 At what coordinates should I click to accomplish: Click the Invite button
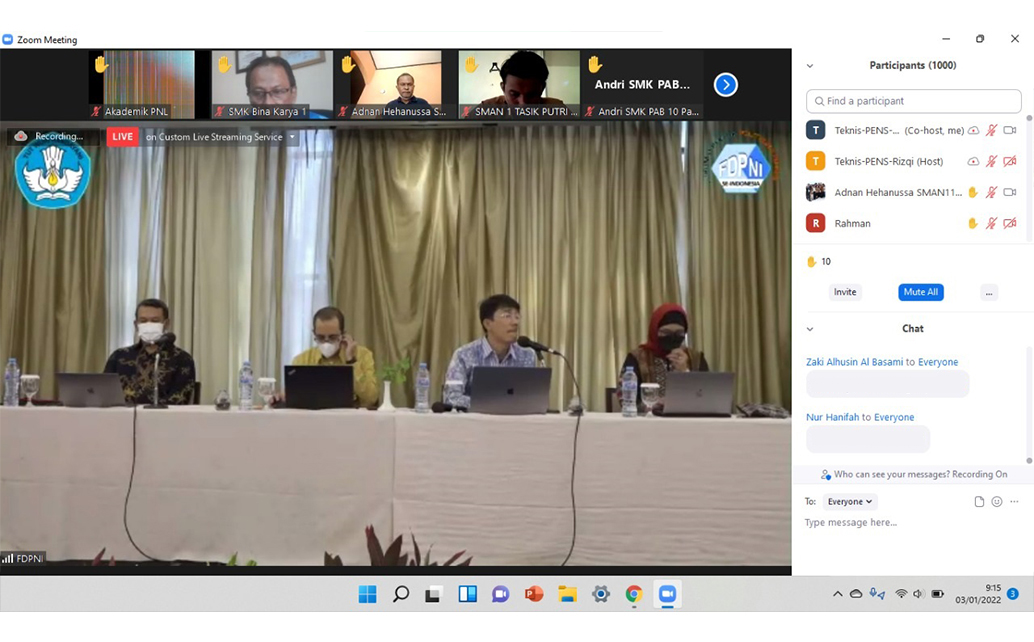(x=845, y=292)
